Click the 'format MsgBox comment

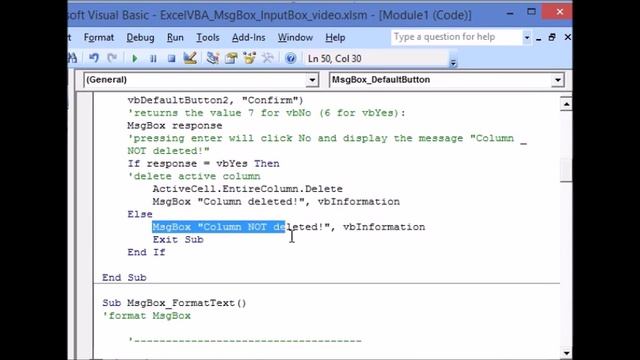pos(146,316)
